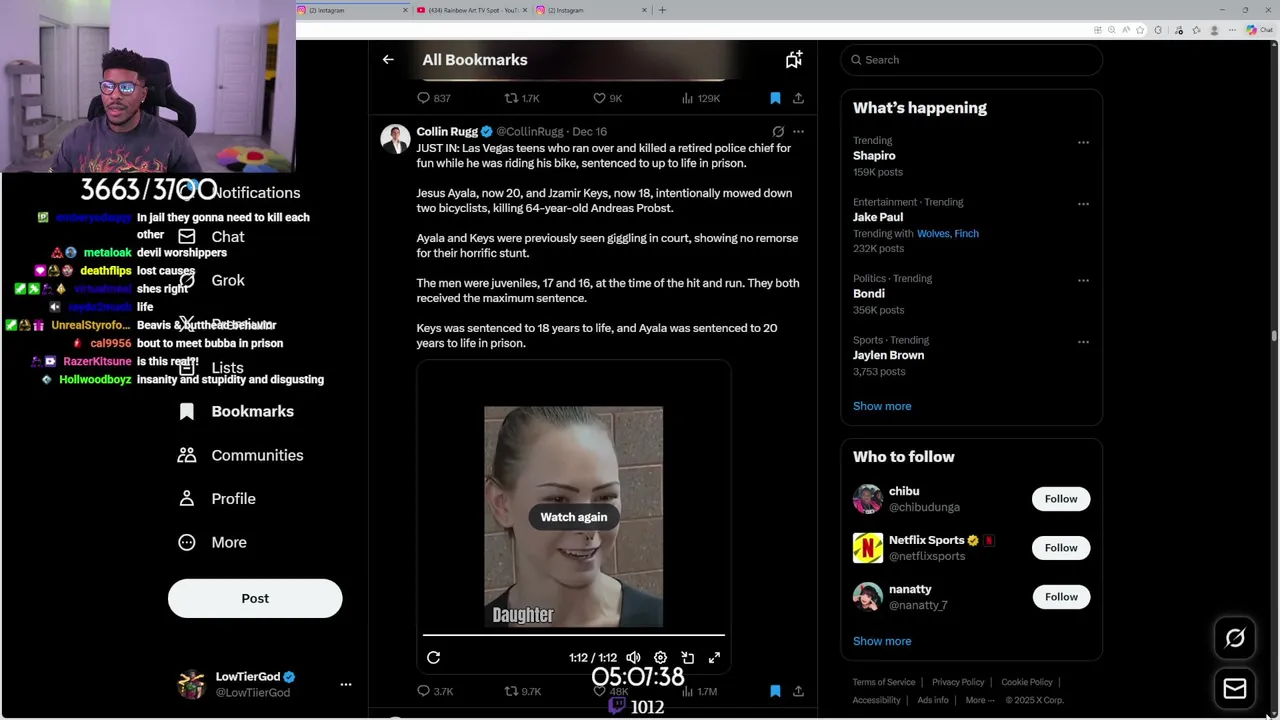Image resolution: width=1280 pixels, height=720 pixels.
Task: Open more options for Bondi trend
Action: (1083, 280)
